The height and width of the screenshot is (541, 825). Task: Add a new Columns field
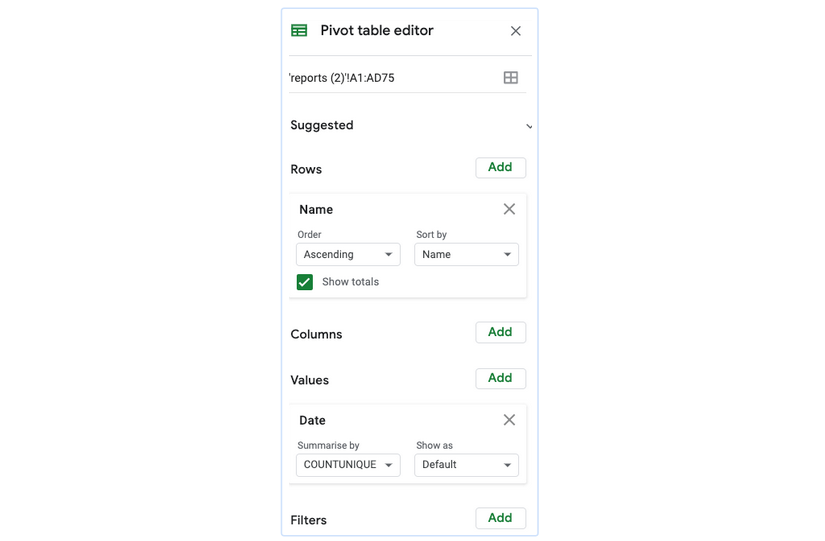[500, 333]
